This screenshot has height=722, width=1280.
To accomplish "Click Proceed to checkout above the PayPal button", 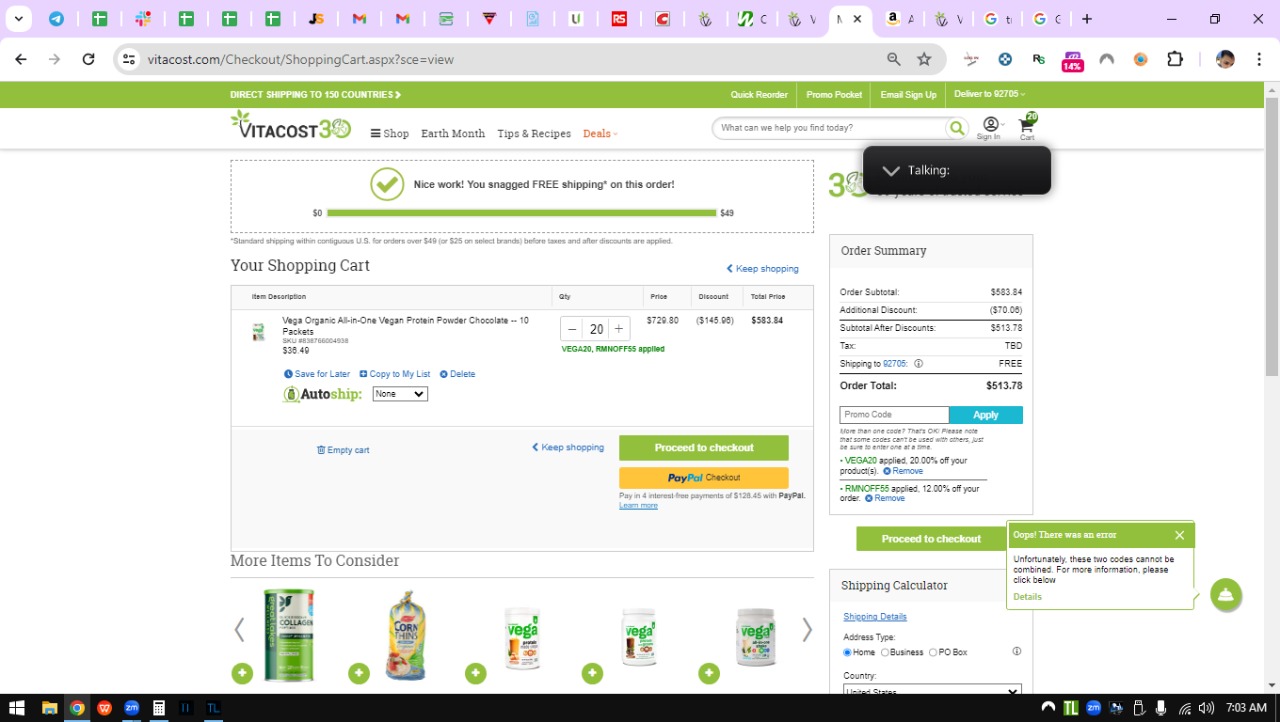I will pyautogui.click(x=704, y=448).
